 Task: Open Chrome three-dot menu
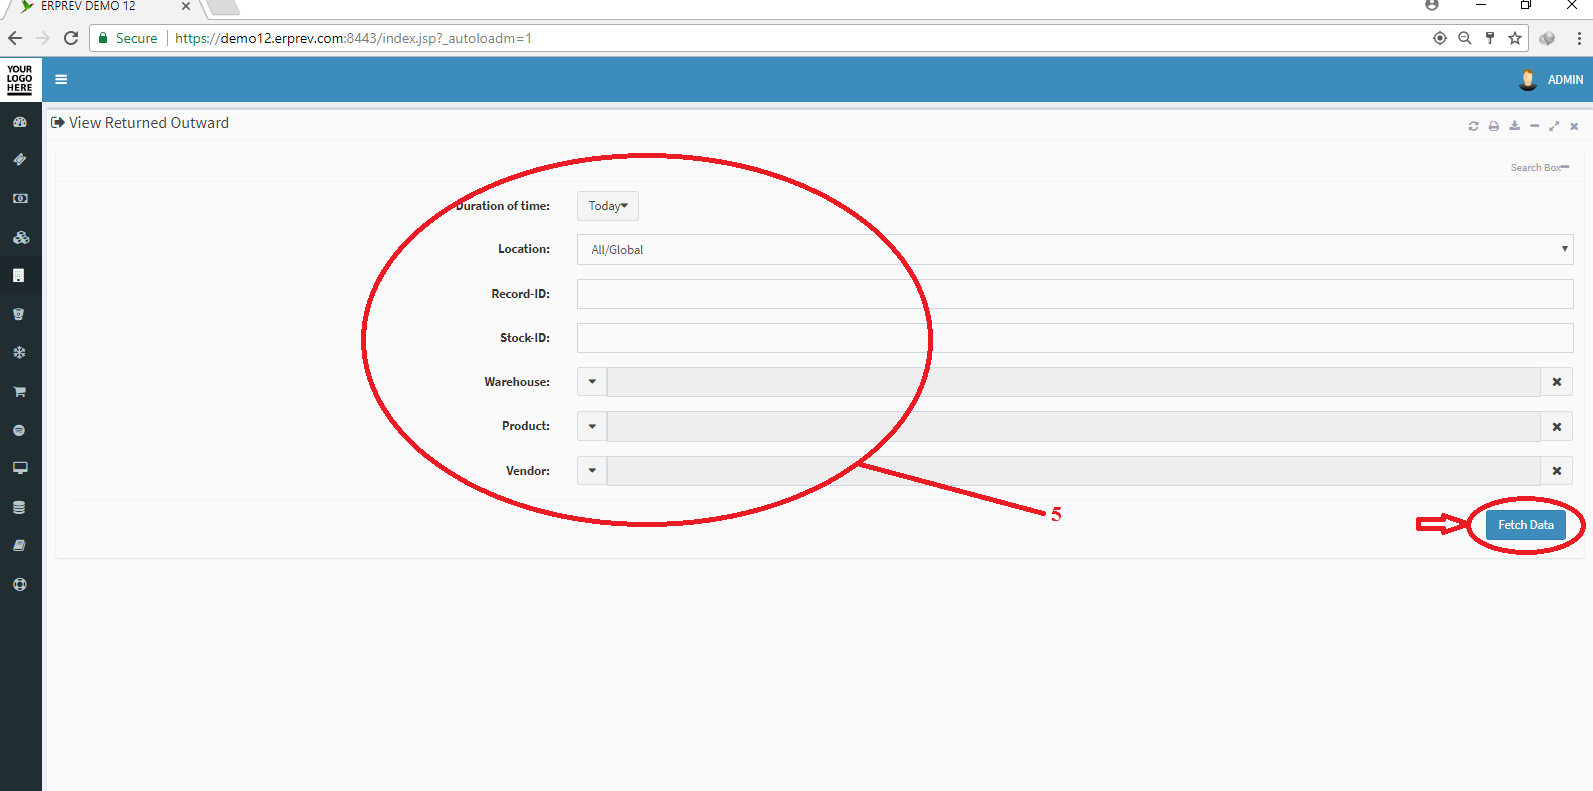tap(1579, 38)
